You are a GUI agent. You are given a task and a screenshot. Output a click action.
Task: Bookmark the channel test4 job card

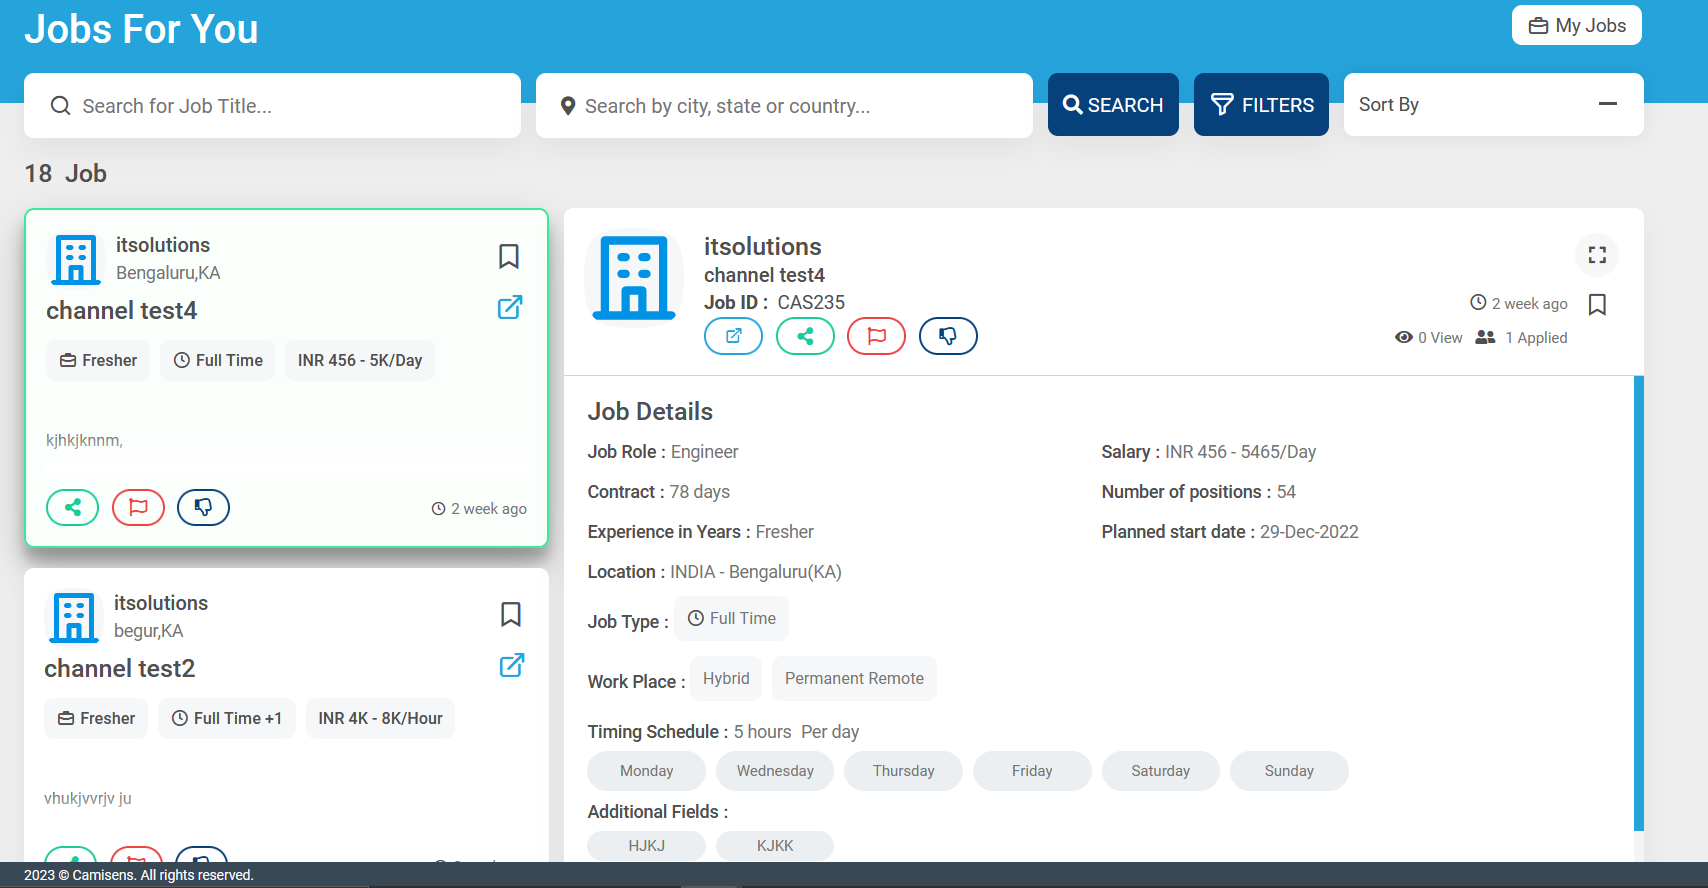tap(508, 257)
